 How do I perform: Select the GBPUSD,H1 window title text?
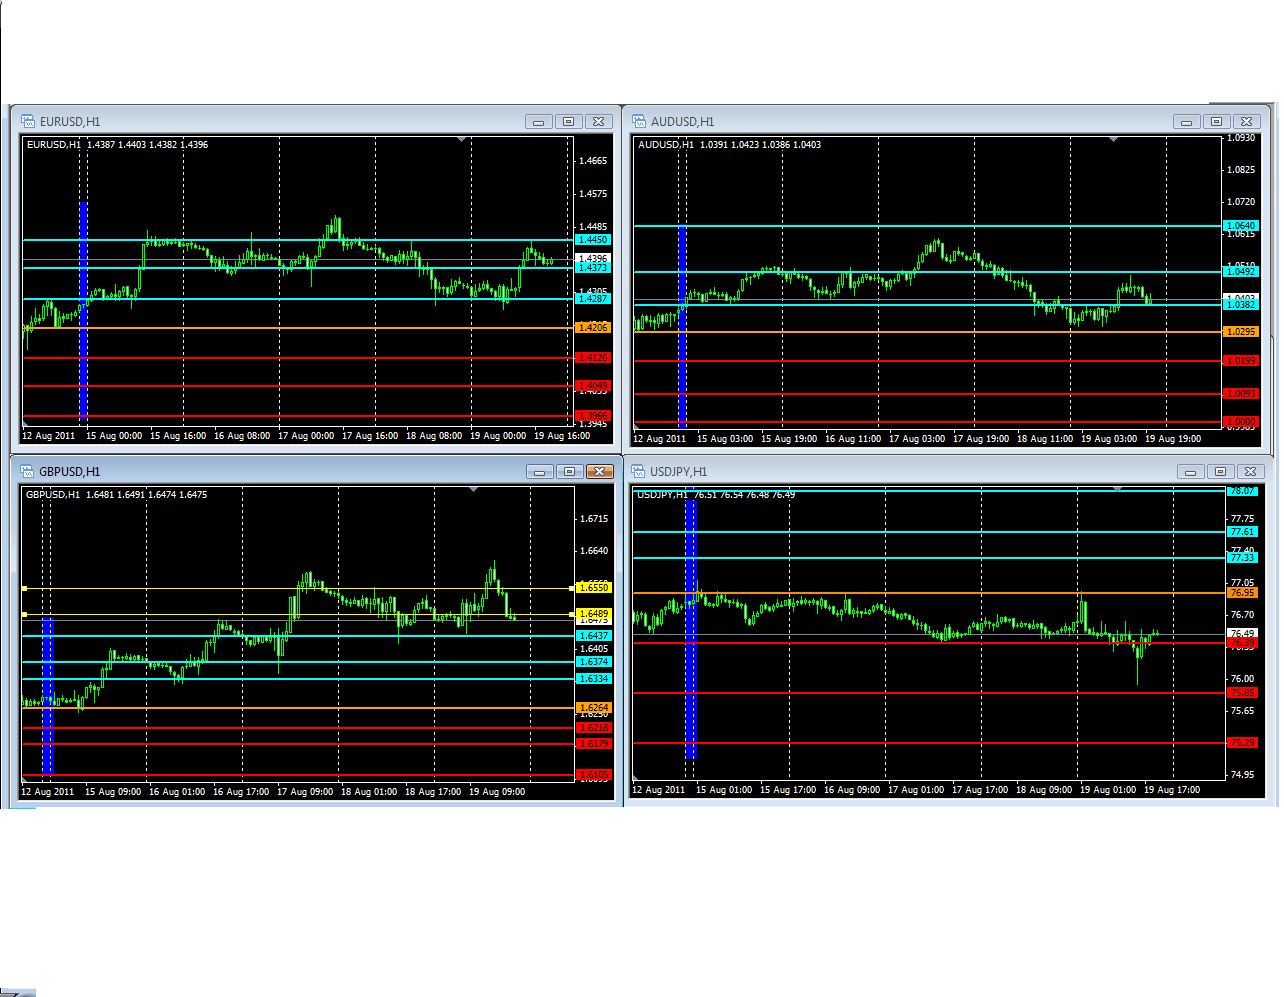pyautogui.click(x=70, y=472)
